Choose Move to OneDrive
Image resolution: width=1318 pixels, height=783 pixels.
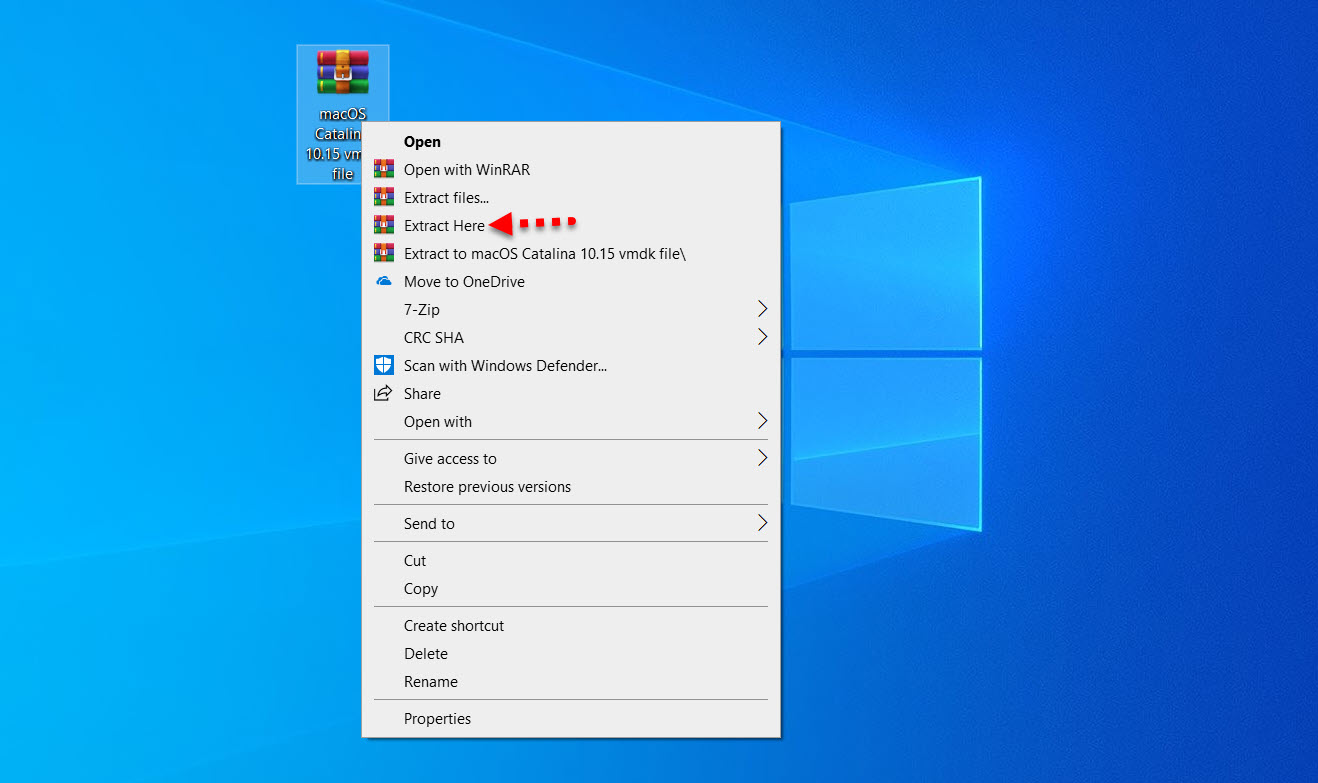(x=570, y=282)
